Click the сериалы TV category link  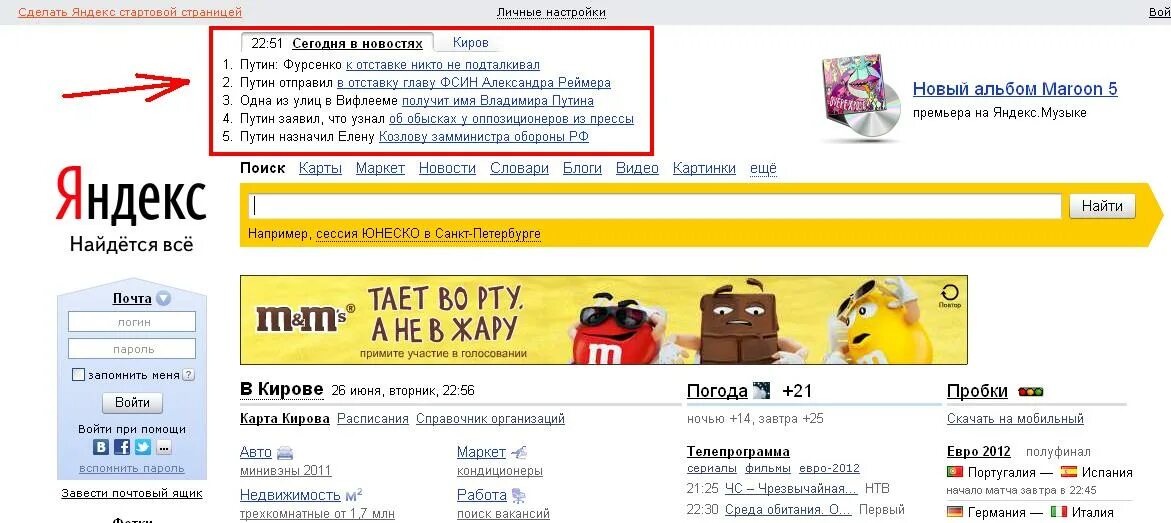pos(712,468)
